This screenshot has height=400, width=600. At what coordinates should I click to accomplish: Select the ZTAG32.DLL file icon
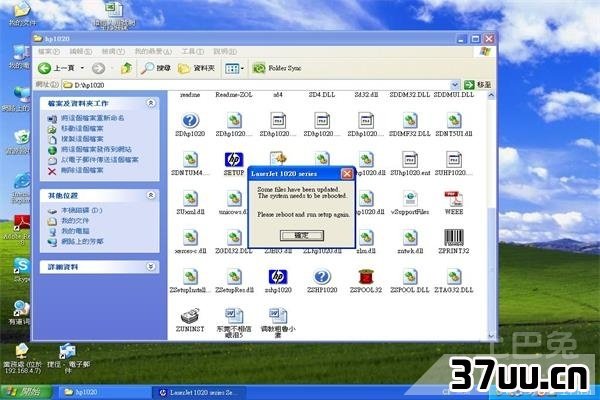(x=454, y=277)
